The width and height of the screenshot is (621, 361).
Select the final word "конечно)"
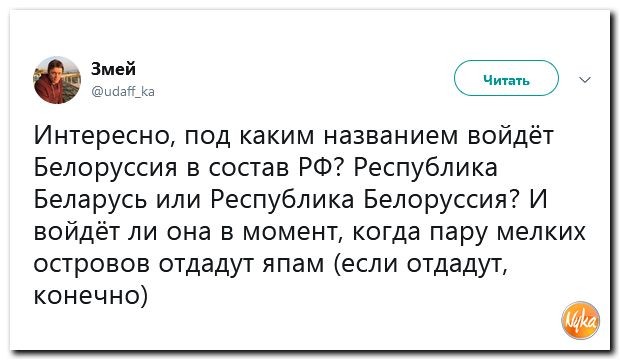[x=91, y=296]
